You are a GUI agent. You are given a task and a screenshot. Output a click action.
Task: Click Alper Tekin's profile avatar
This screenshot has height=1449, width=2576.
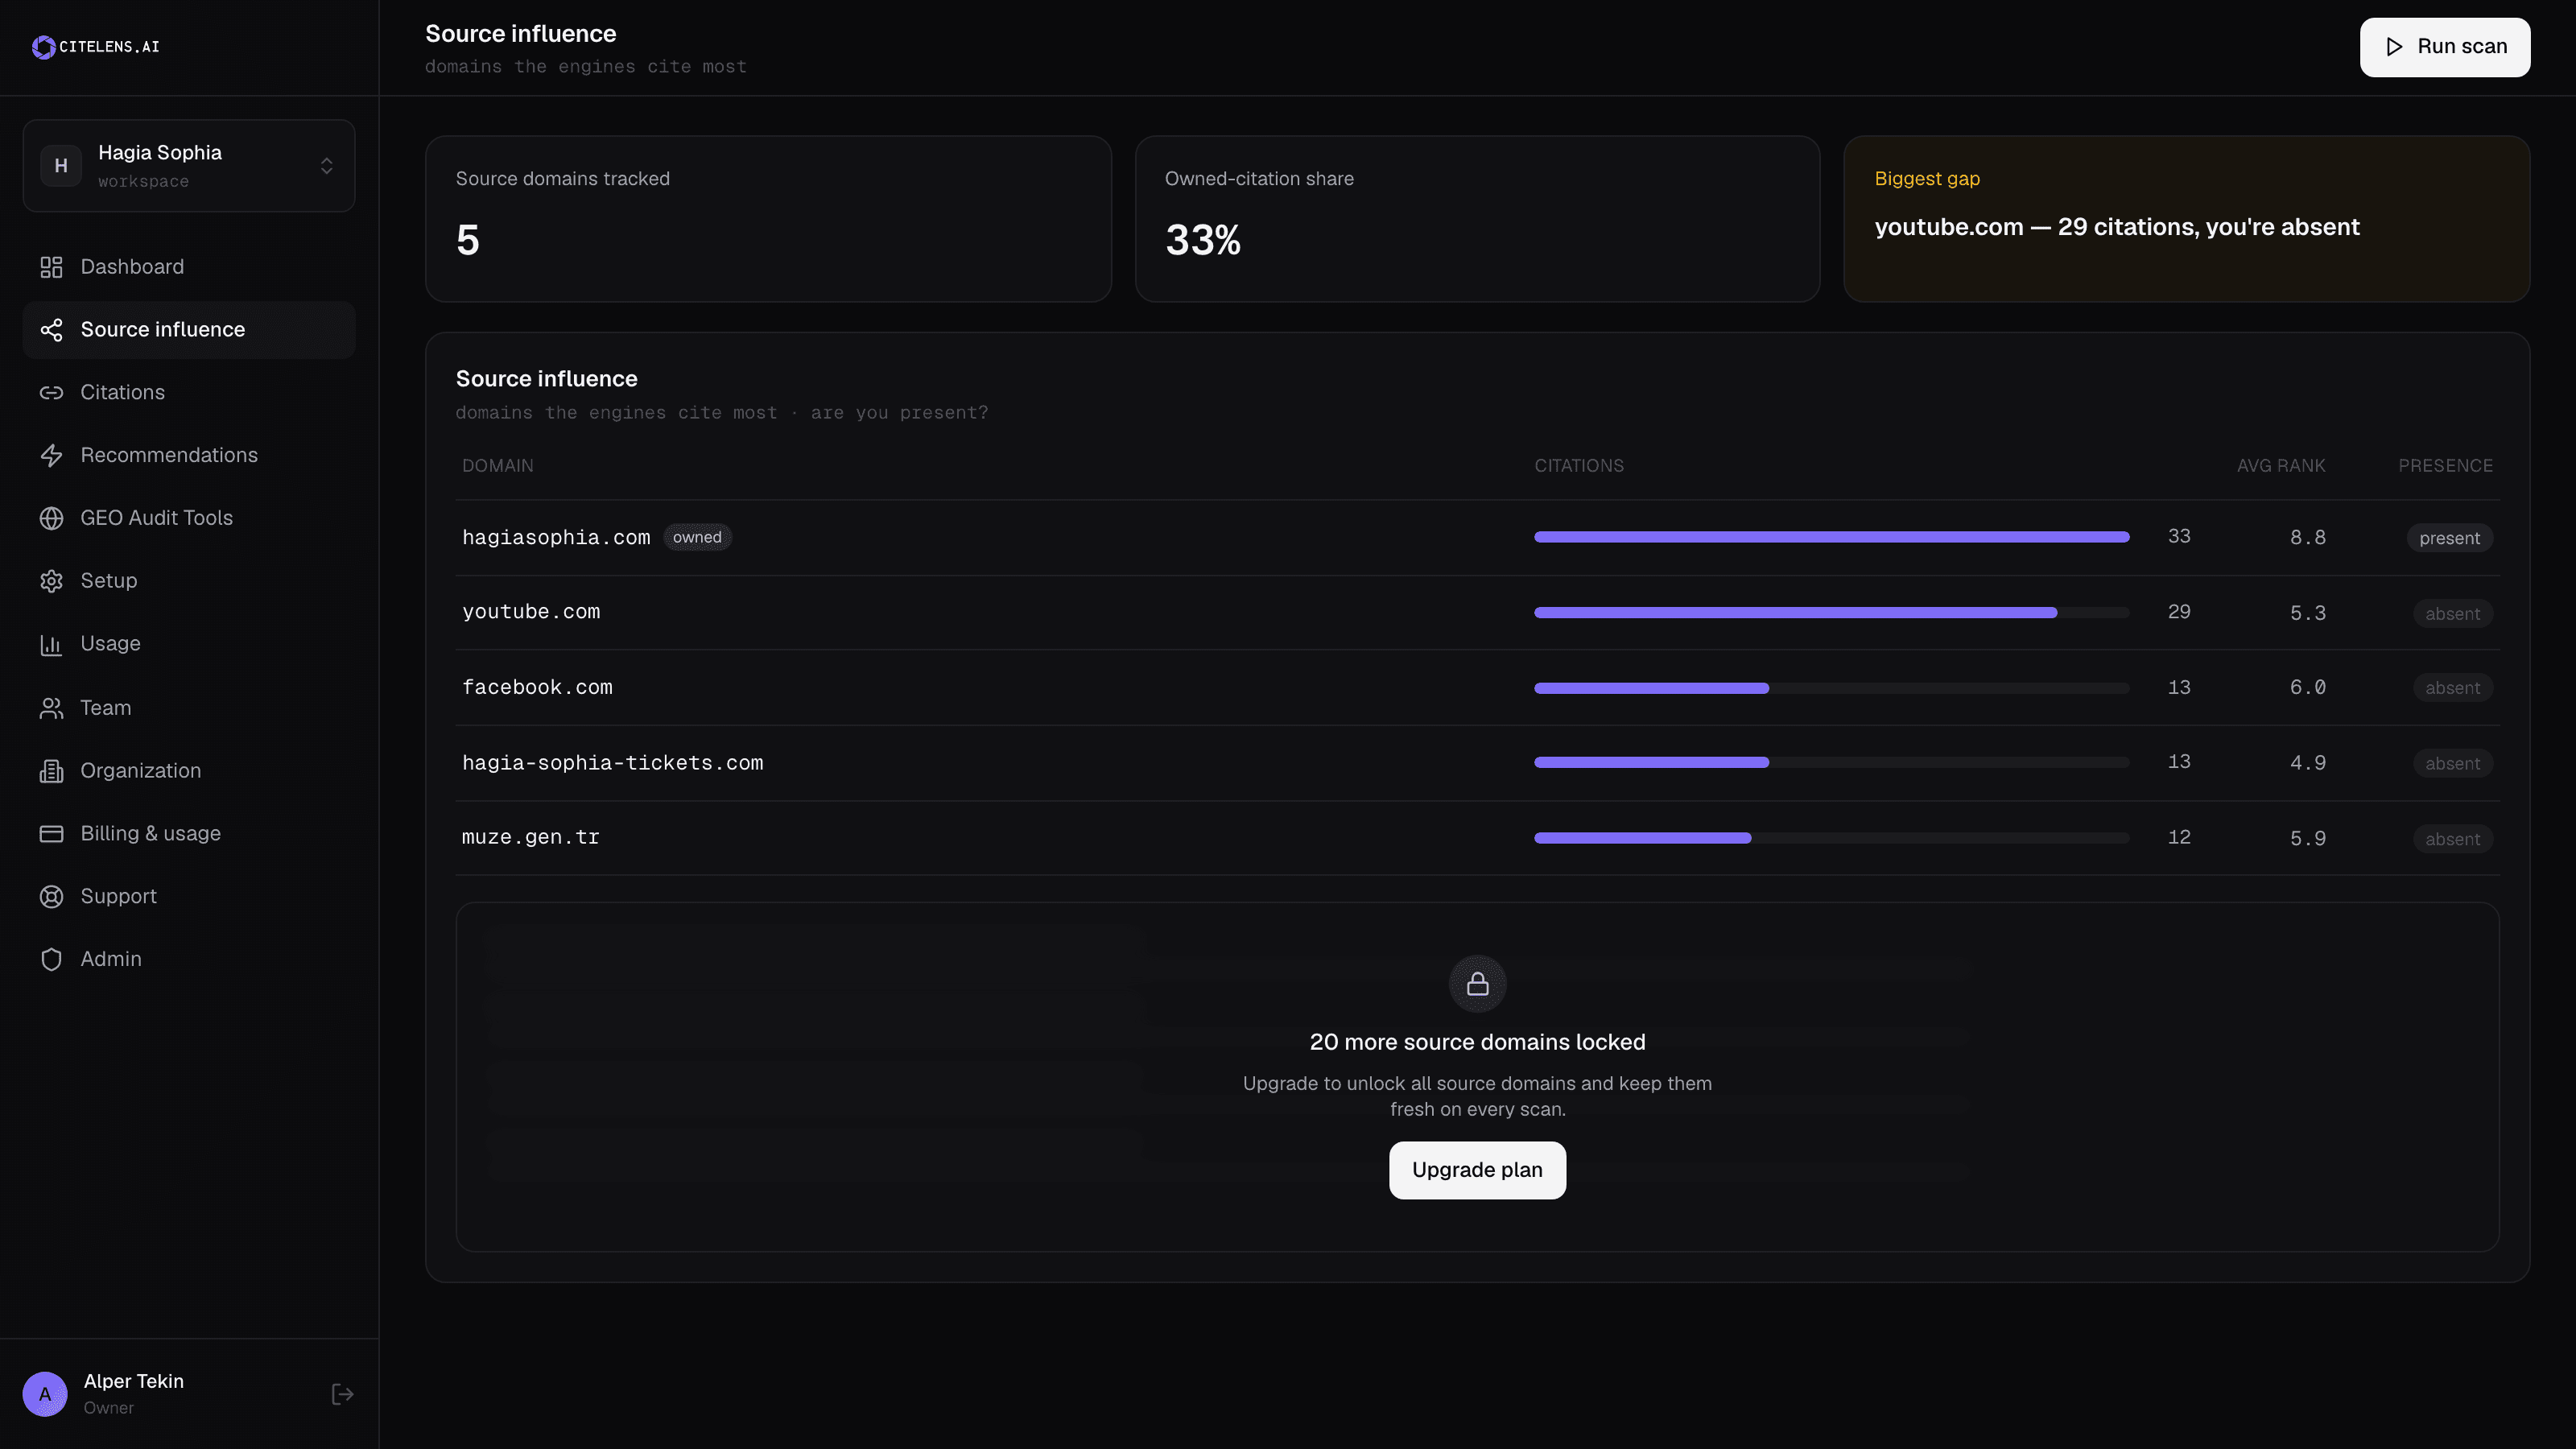(x=45, y=1394)
